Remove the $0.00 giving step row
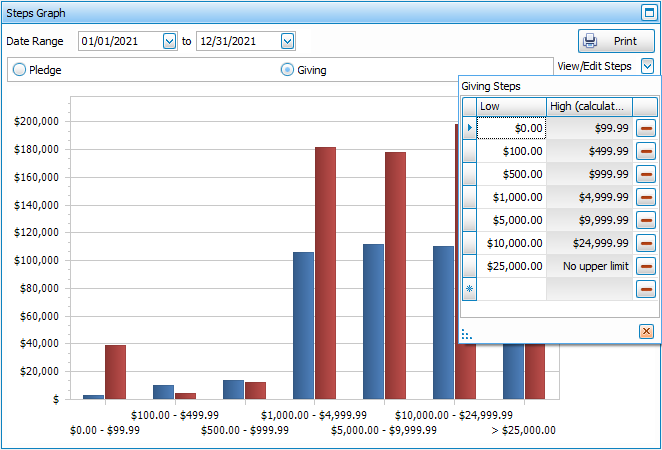This screenshot has width=662, height=450. 646,128
